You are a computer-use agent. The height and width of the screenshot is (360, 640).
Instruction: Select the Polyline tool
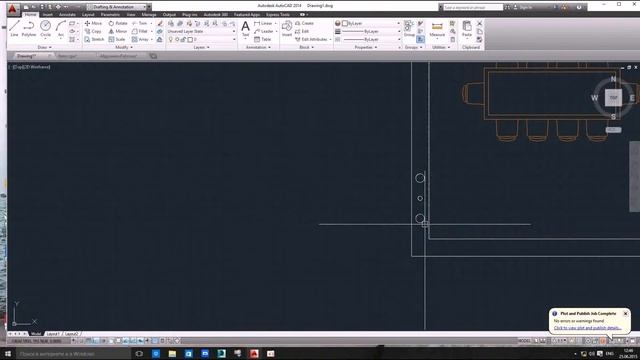29,29
